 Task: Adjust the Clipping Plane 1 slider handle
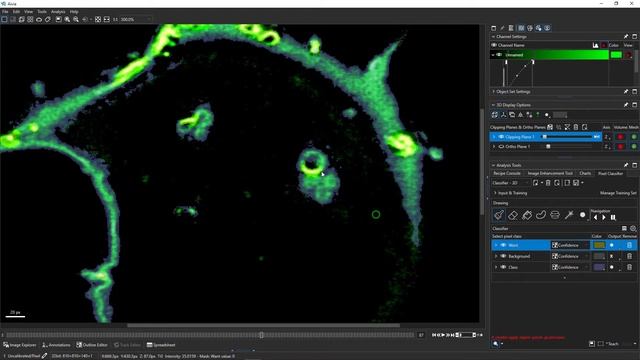pyautogui.click(x=544, y=137)
